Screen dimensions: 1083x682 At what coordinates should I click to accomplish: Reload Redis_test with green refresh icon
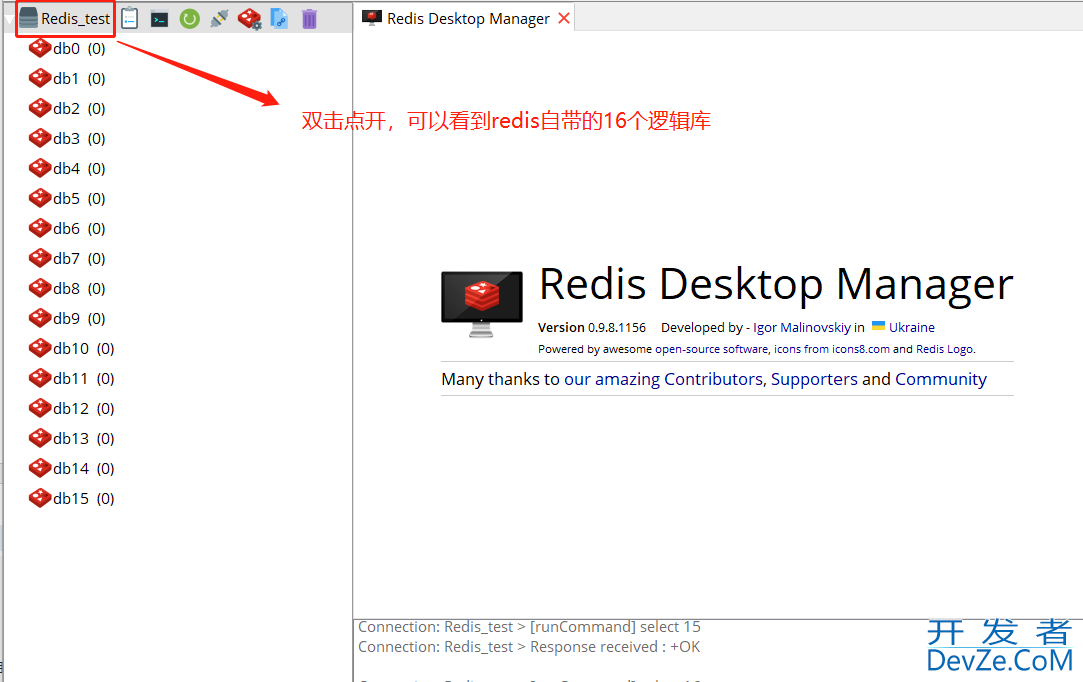point(189,19)
